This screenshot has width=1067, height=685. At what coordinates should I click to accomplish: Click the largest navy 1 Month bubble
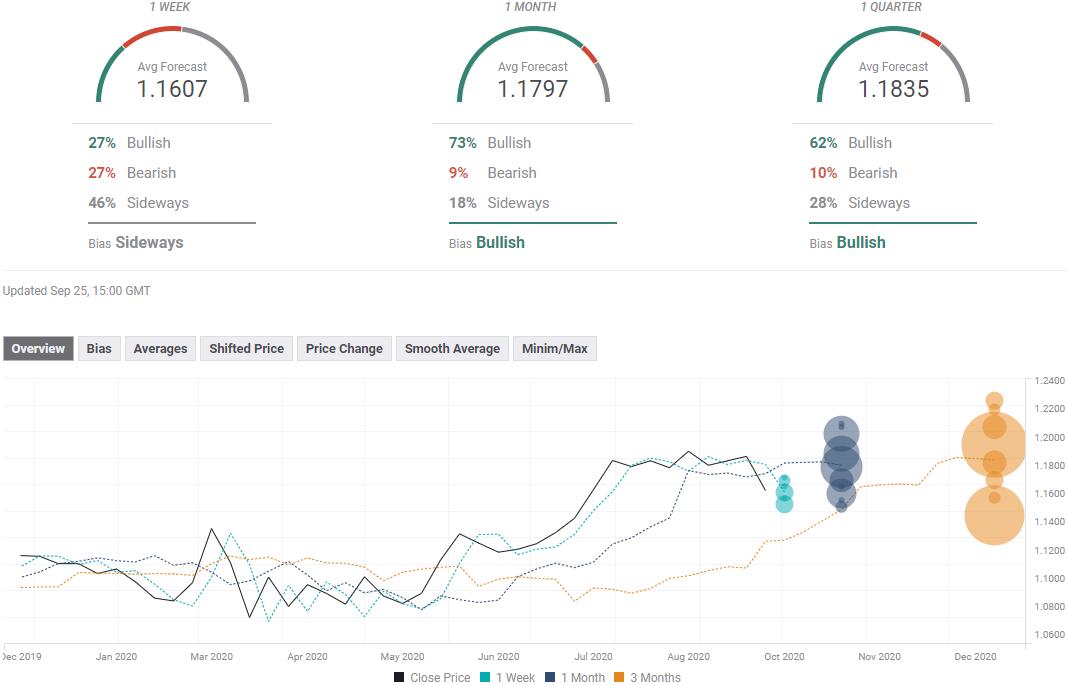point(841,465)
